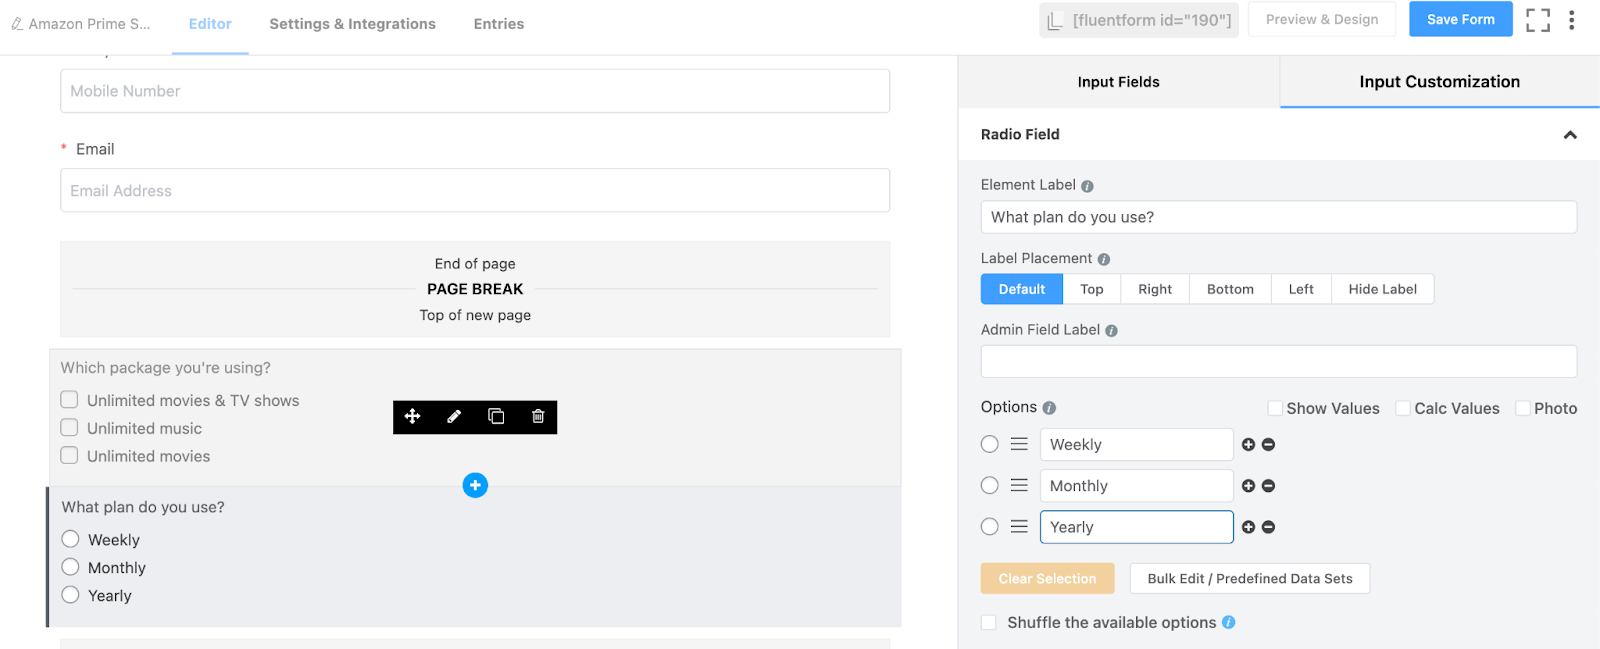The width and height of the screenshot is (1600, 649).
Task: Click the Admin Field Label input box
Action: 1278,362
